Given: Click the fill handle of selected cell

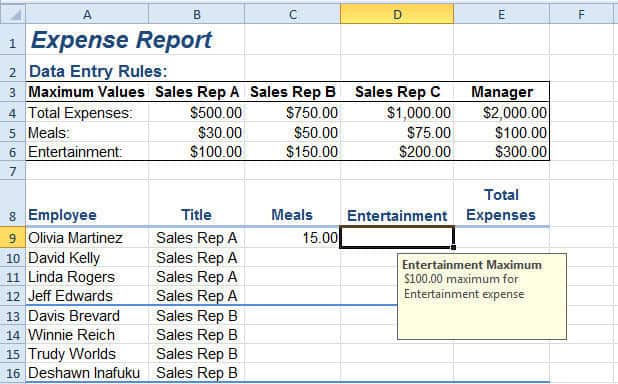Looking at the screenshot, I should point(454,247).
